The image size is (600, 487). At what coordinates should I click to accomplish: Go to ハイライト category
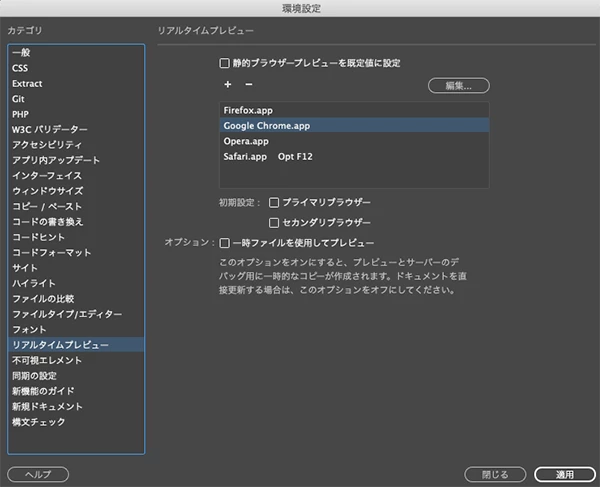[x=76, y=283]
